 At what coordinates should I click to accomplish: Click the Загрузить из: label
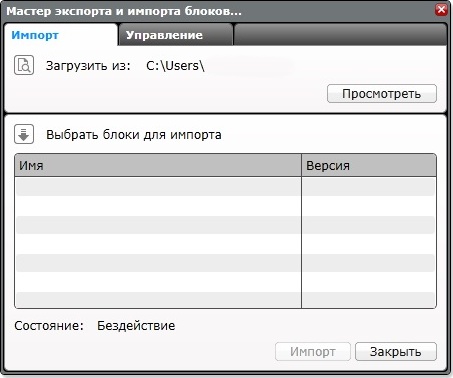(88, 66)
